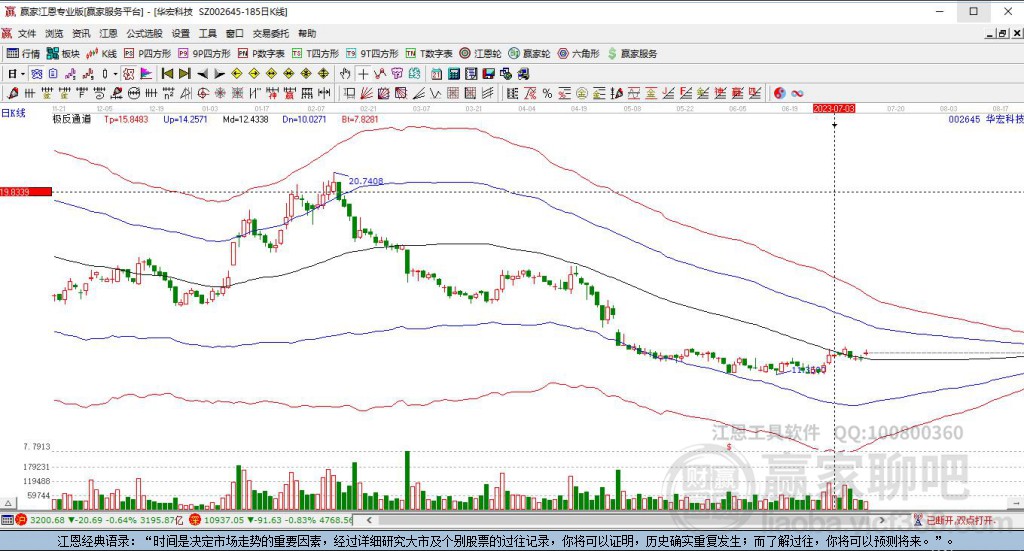Viewport: 1024px width, 551px height.
Task: Open the P四方形 square tool
Action: click(x=148, y=54)
